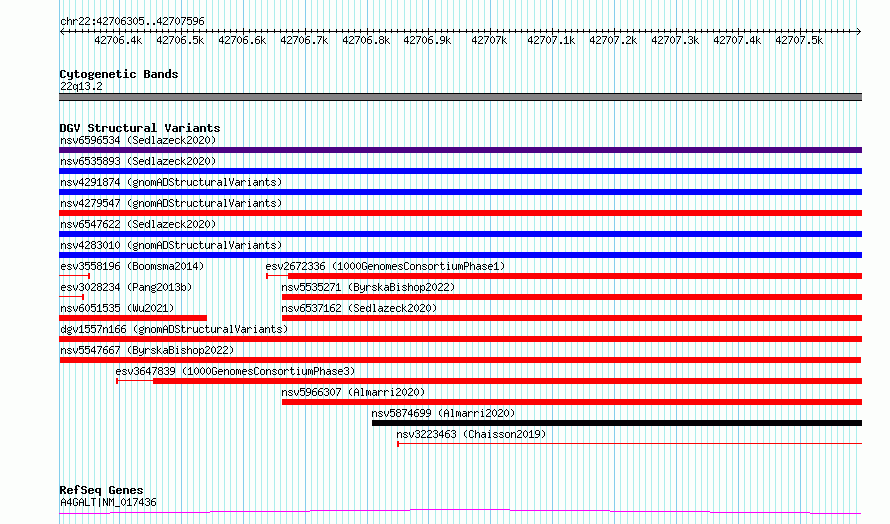890x524 pixels.
Task: Click nsv3223463 (Chaisson2019) variant label
Action: [471, 434]
